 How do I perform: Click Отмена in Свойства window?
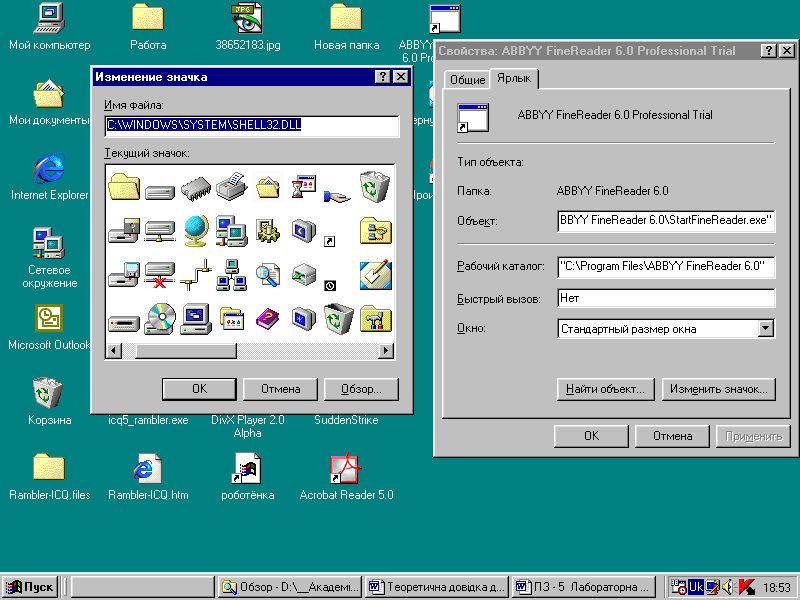point(672,436)
